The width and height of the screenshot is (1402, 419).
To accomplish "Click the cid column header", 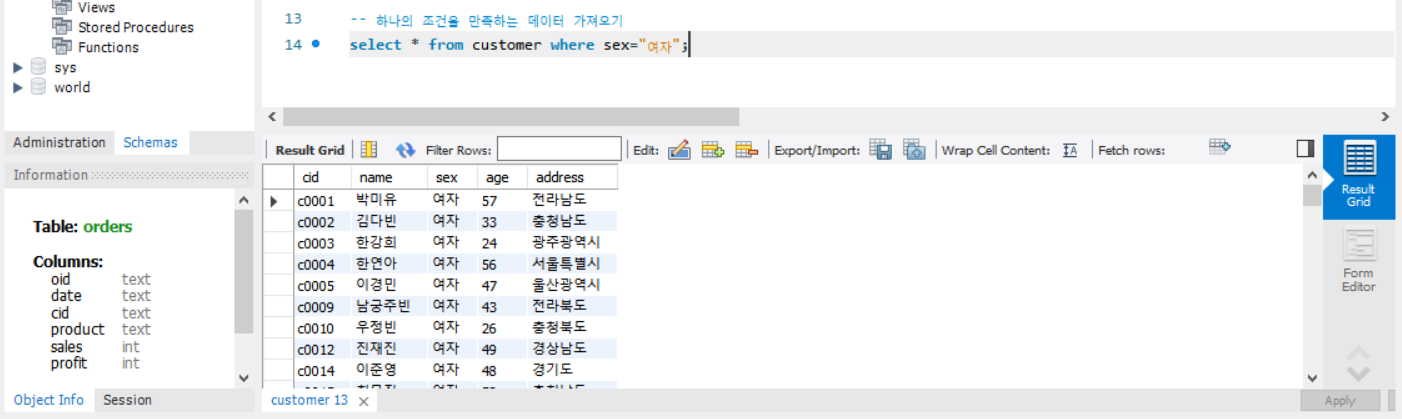I will [x=321, y=177].
